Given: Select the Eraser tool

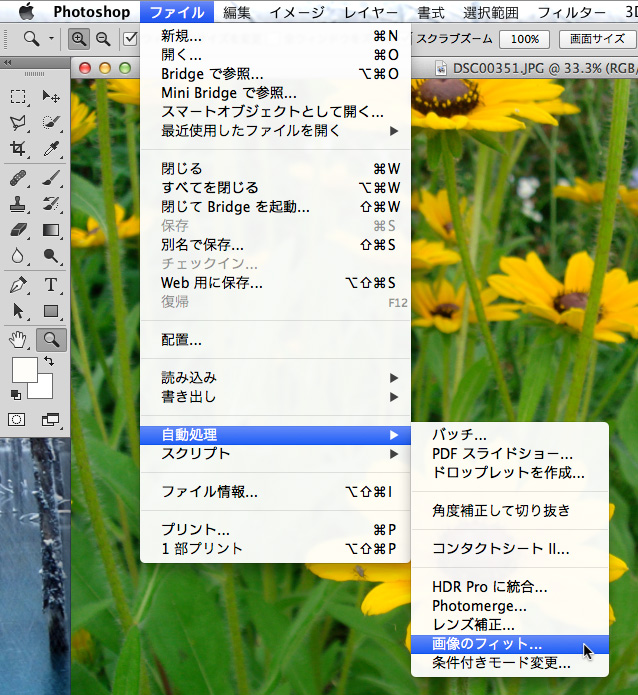Looking at the screenshot, I should (18, 230).
